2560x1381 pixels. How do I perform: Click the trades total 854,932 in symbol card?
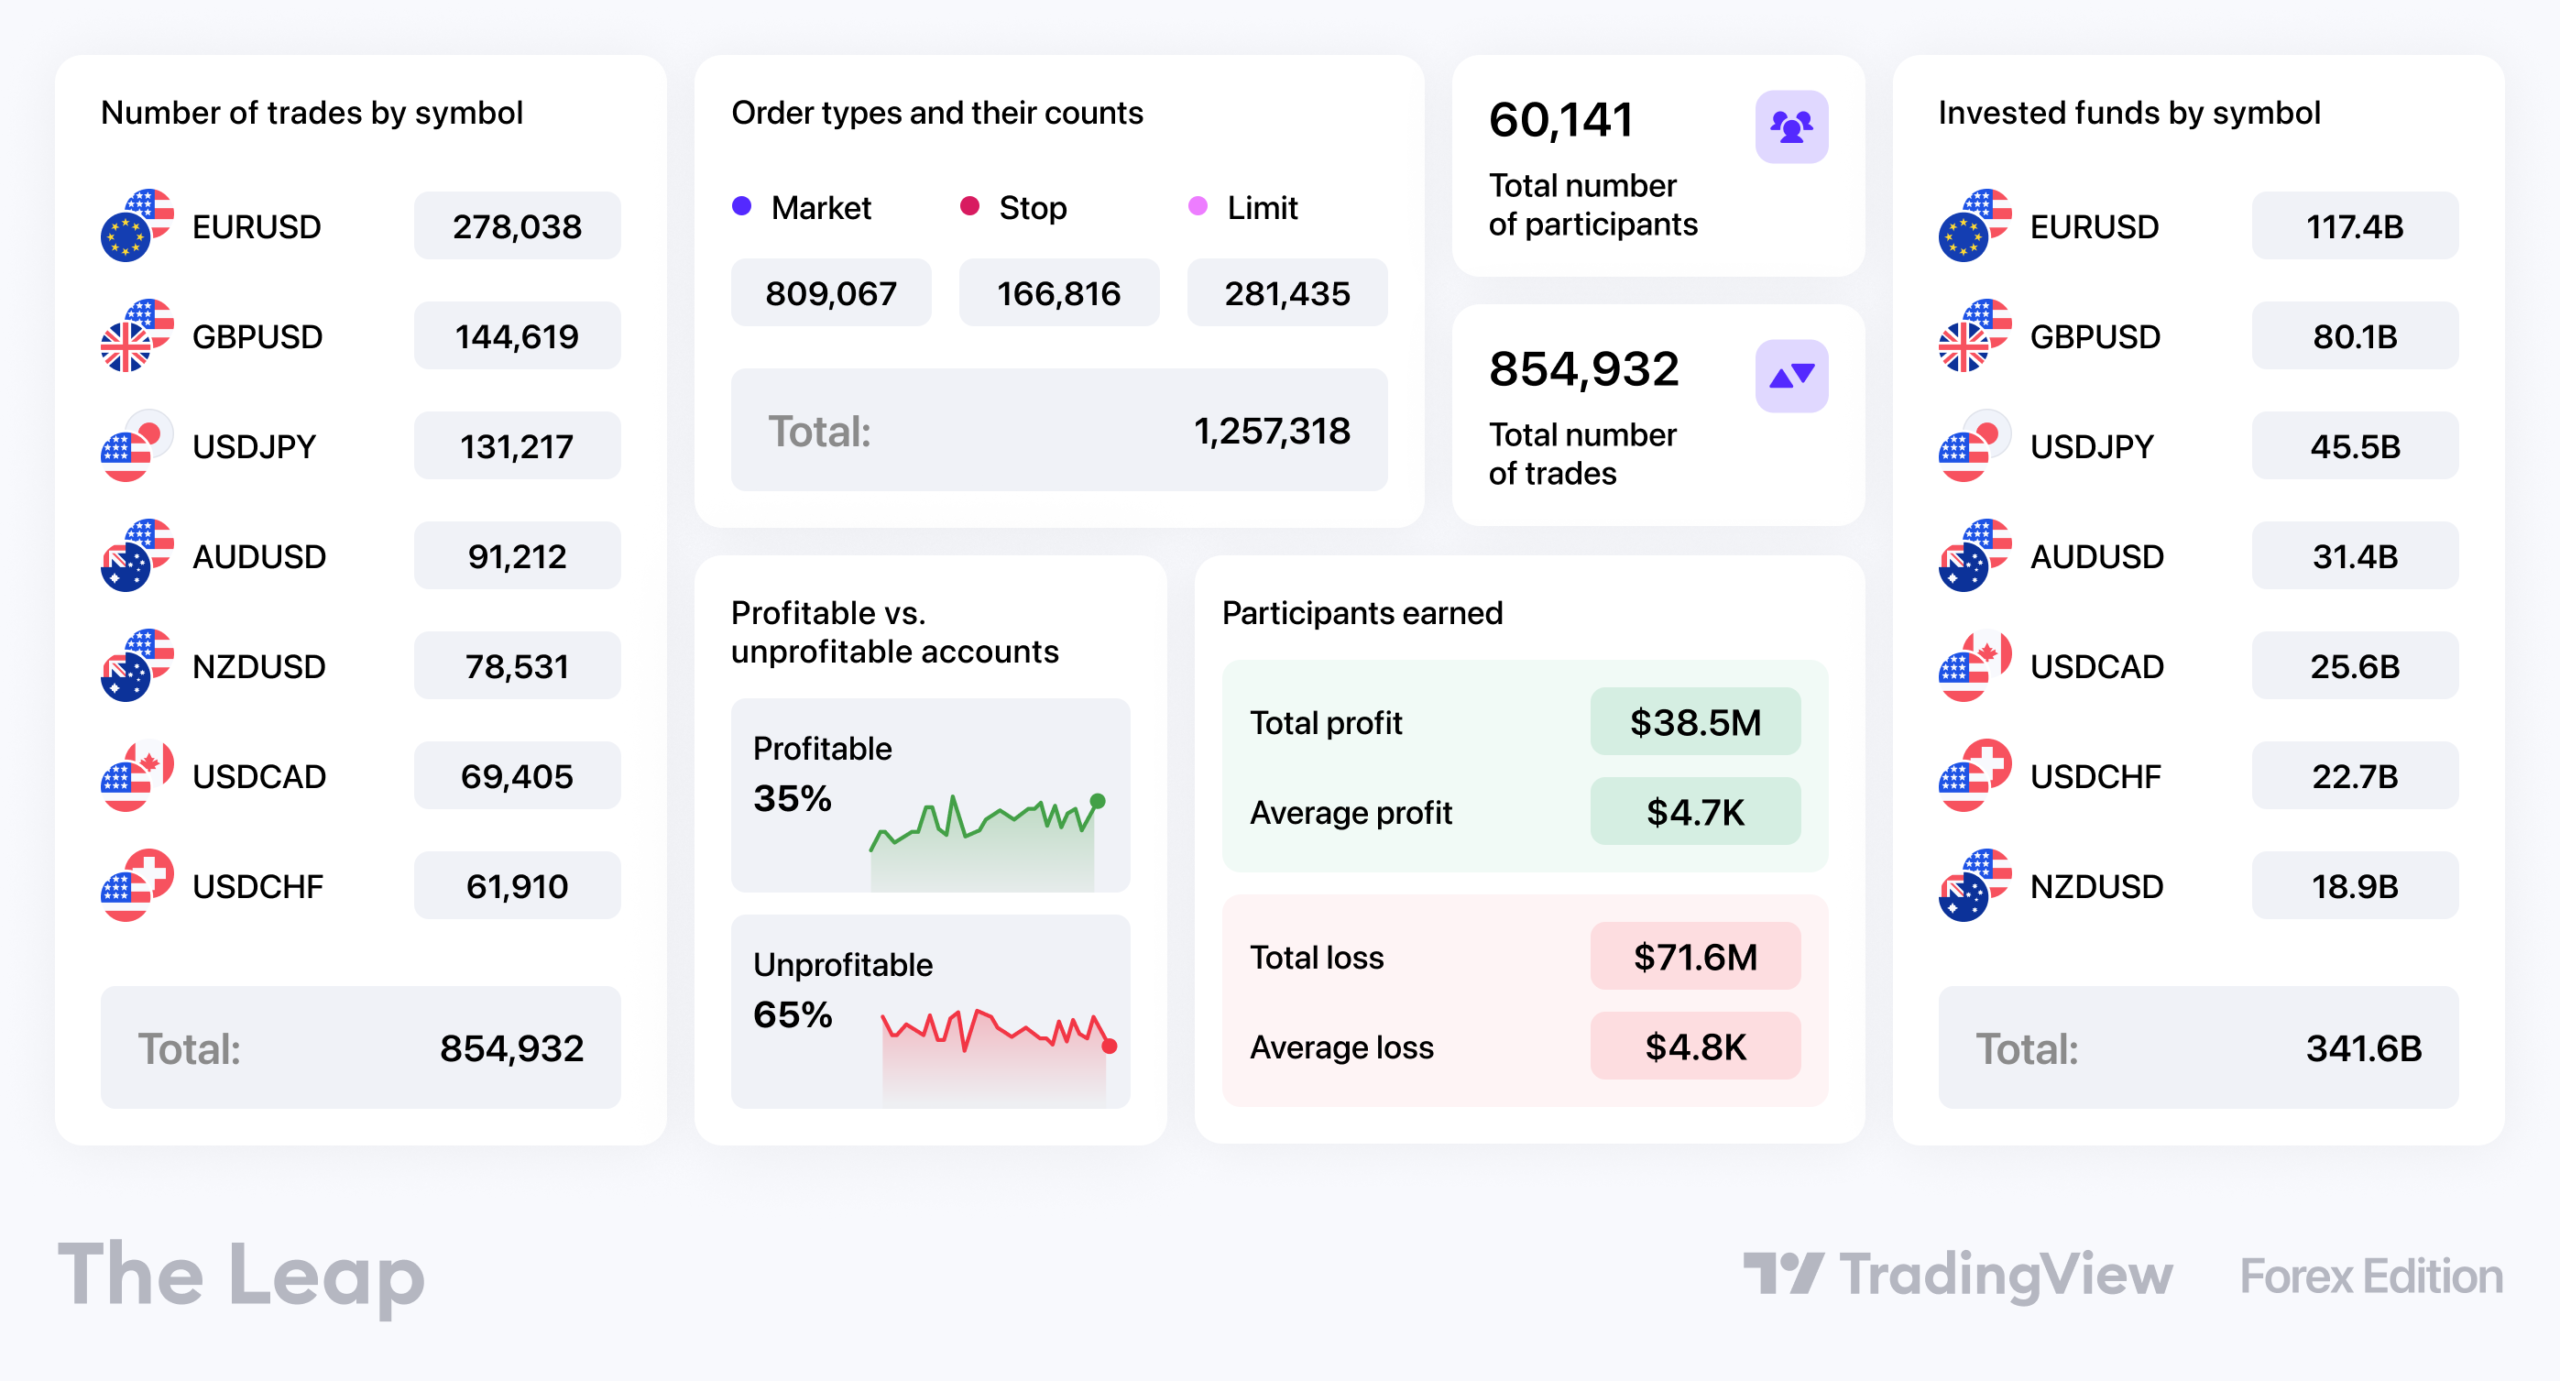511,1048
